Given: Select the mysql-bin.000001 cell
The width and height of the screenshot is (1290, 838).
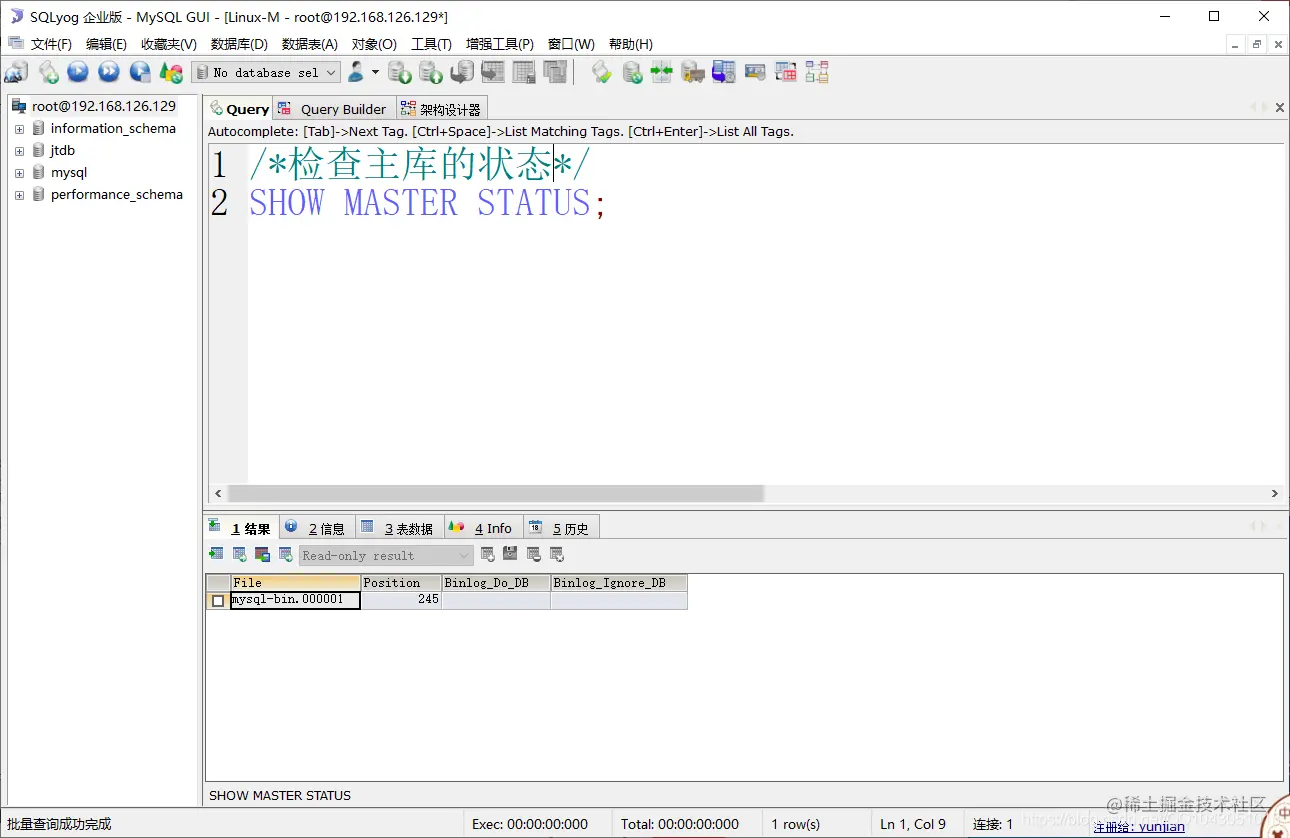Looking at the screenshot, I should point(295,600).
